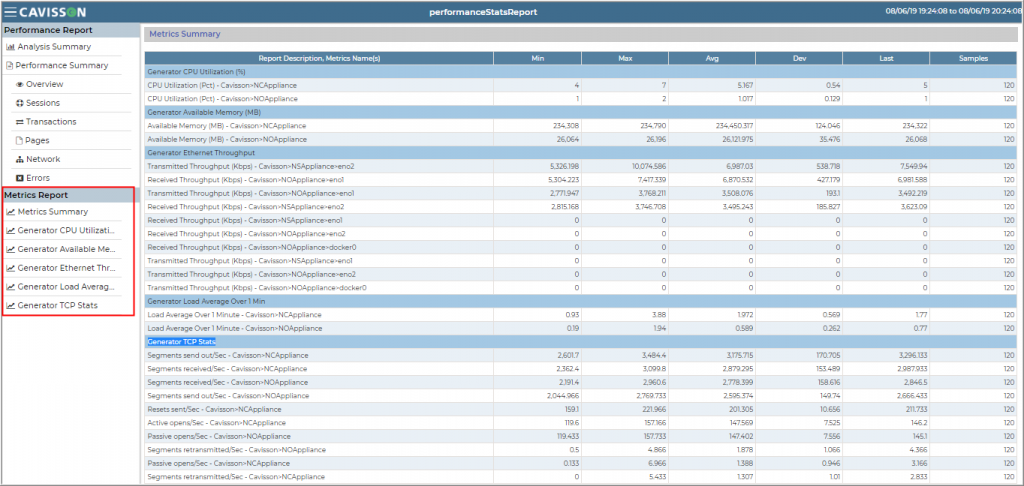Click the Generator CPU Utilization (%) group row
Screen dimensions: 1024x486
tap(581, 71)
